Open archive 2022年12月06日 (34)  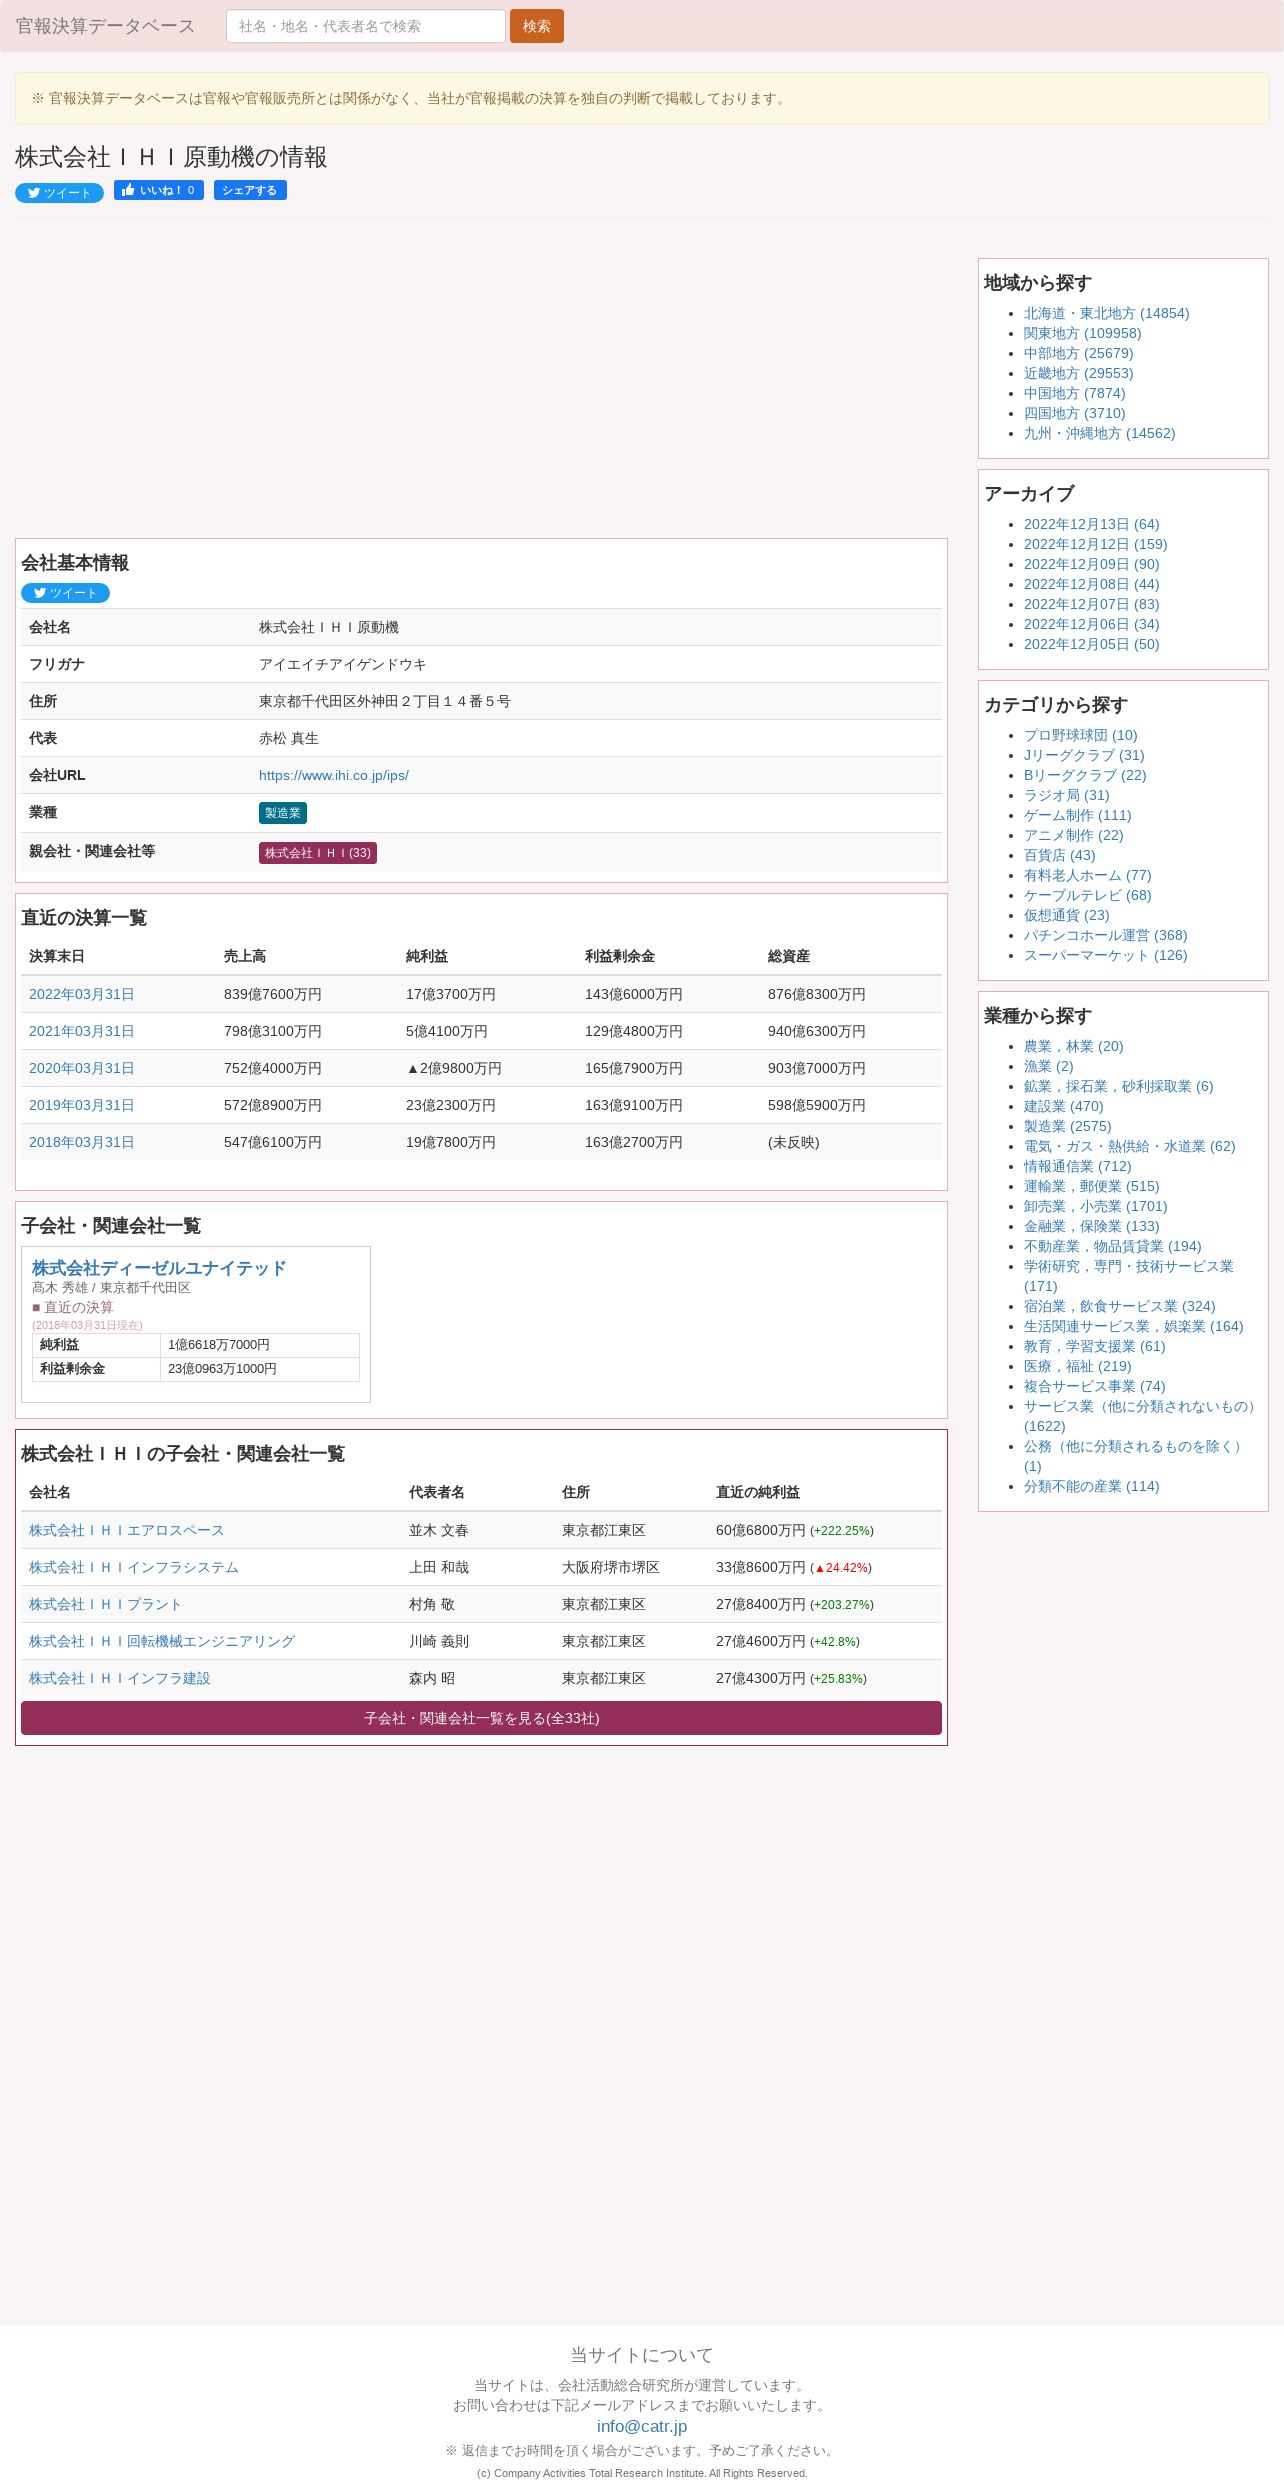click(1091, 624)
